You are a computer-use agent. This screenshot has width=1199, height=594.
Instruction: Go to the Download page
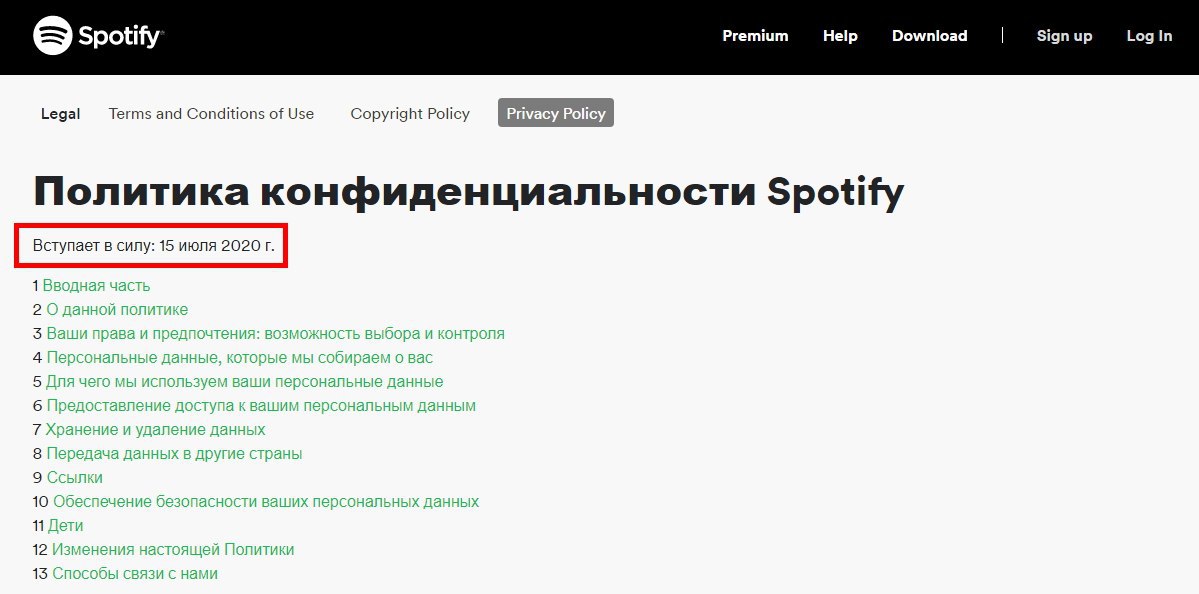929,36
